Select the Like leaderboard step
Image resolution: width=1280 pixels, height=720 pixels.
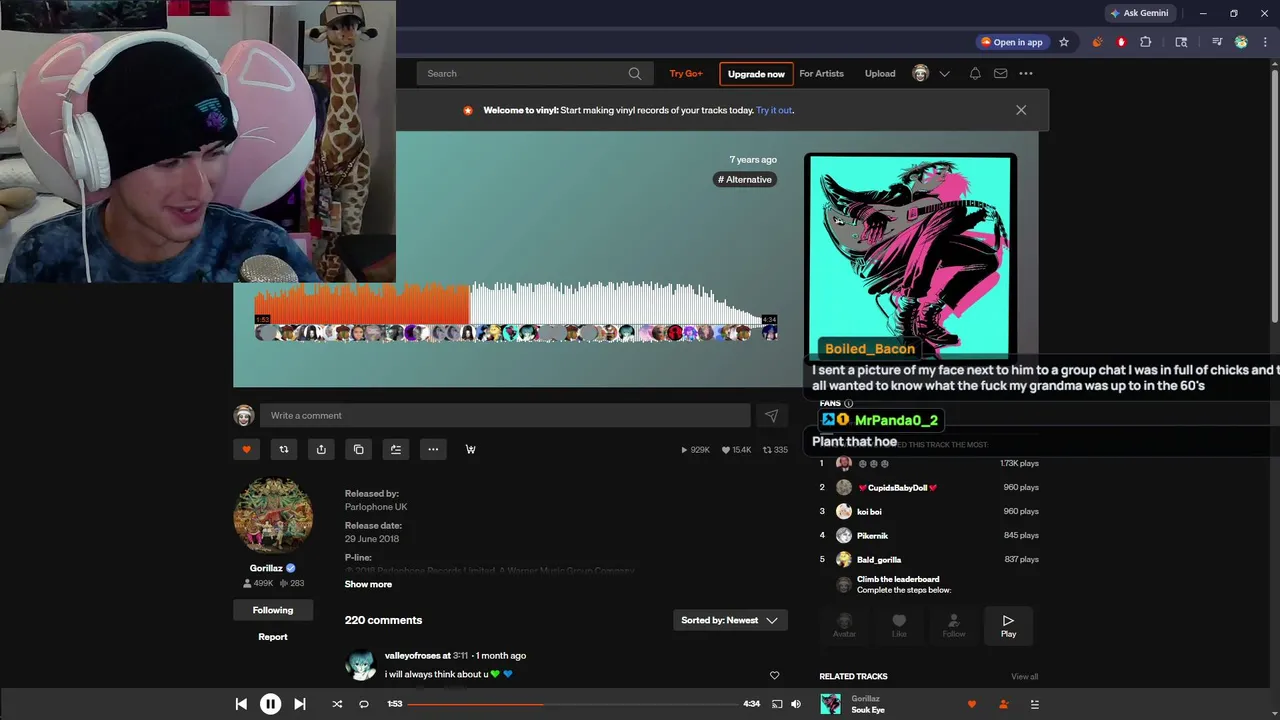[899, 625]
